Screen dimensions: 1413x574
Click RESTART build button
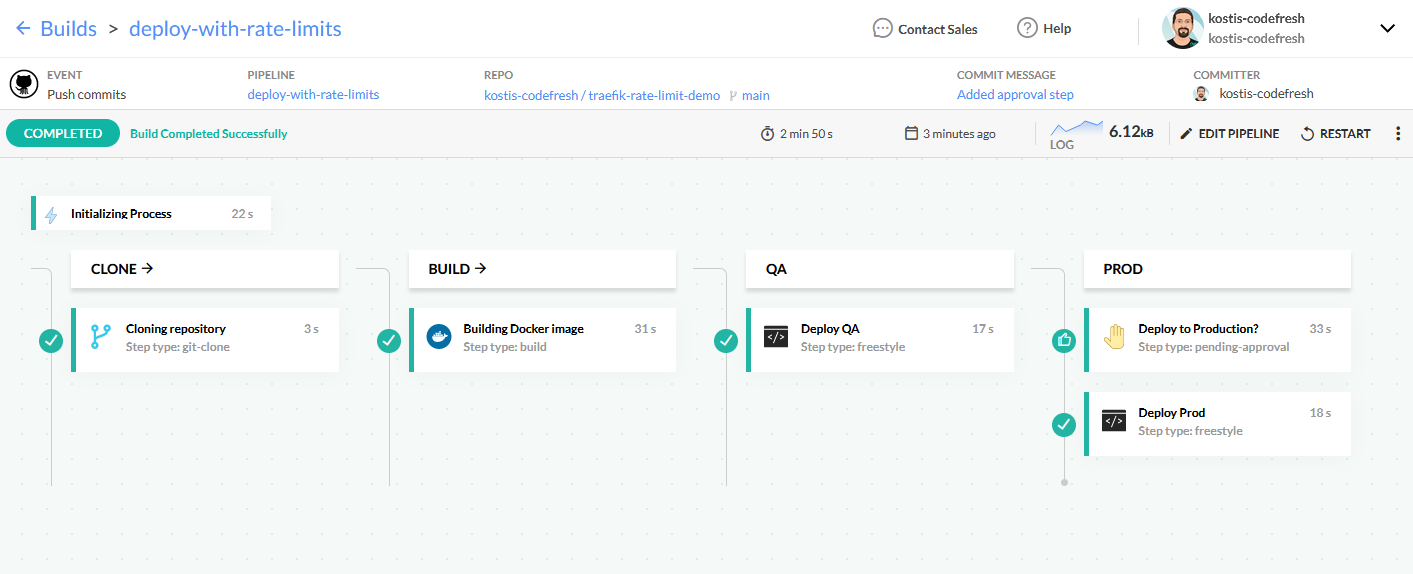pos(1335,133)
